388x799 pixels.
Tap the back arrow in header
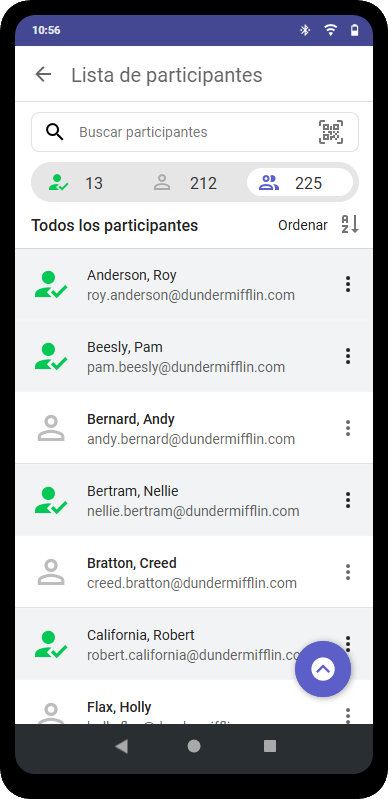[43, 74]
